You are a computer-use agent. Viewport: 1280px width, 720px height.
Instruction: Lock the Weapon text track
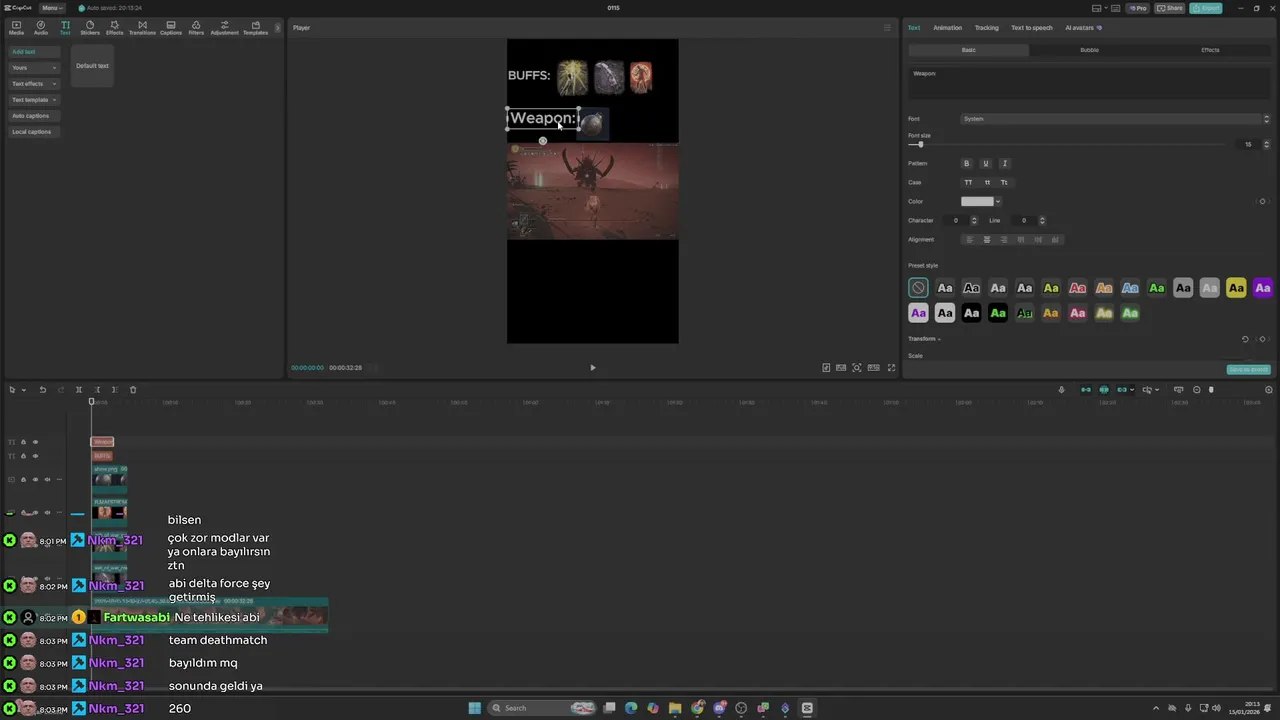pyautogui.click(x=23, y=442)
